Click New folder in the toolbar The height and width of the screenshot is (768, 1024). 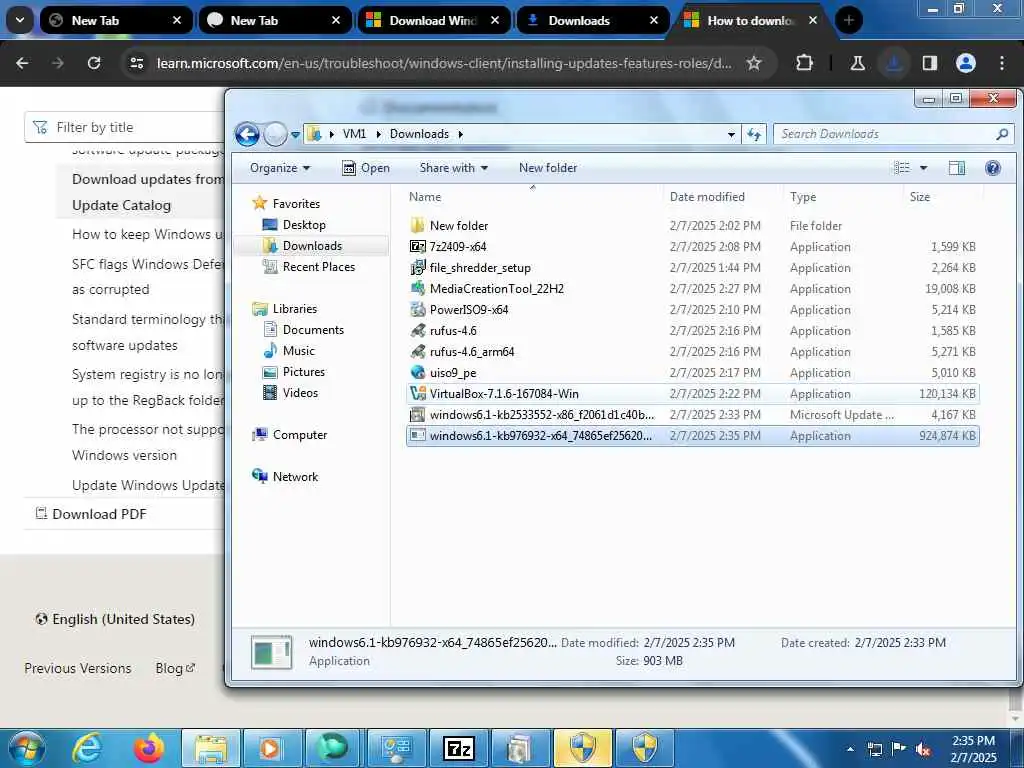(x=548, y=168)
